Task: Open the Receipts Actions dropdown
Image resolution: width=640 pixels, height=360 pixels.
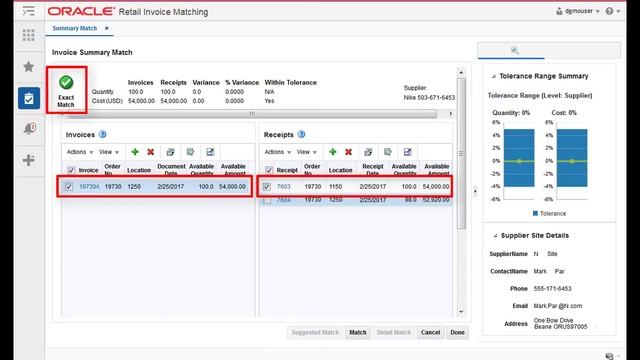Action: (x=278, y=152)
